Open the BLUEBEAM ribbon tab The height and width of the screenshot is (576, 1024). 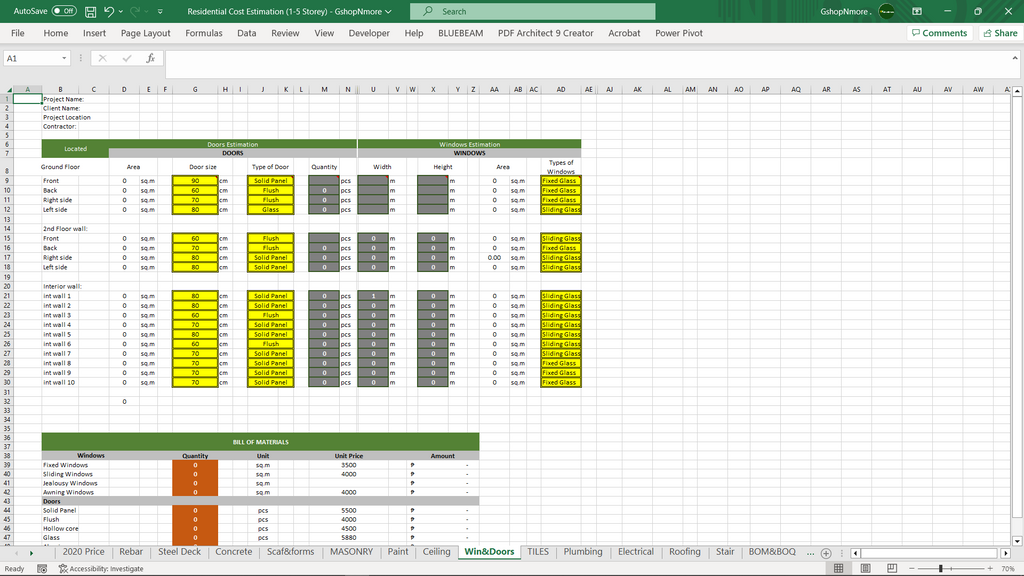460,33
